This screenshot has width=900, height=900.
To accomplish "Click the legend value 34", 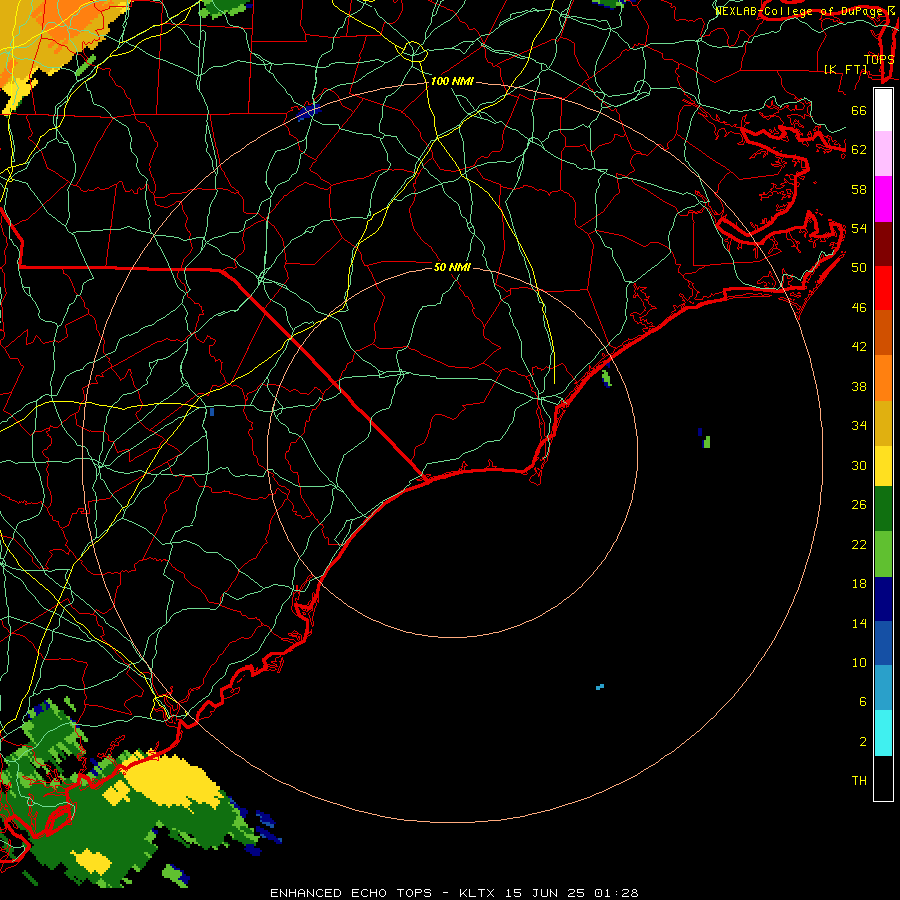I will point(859,425).
